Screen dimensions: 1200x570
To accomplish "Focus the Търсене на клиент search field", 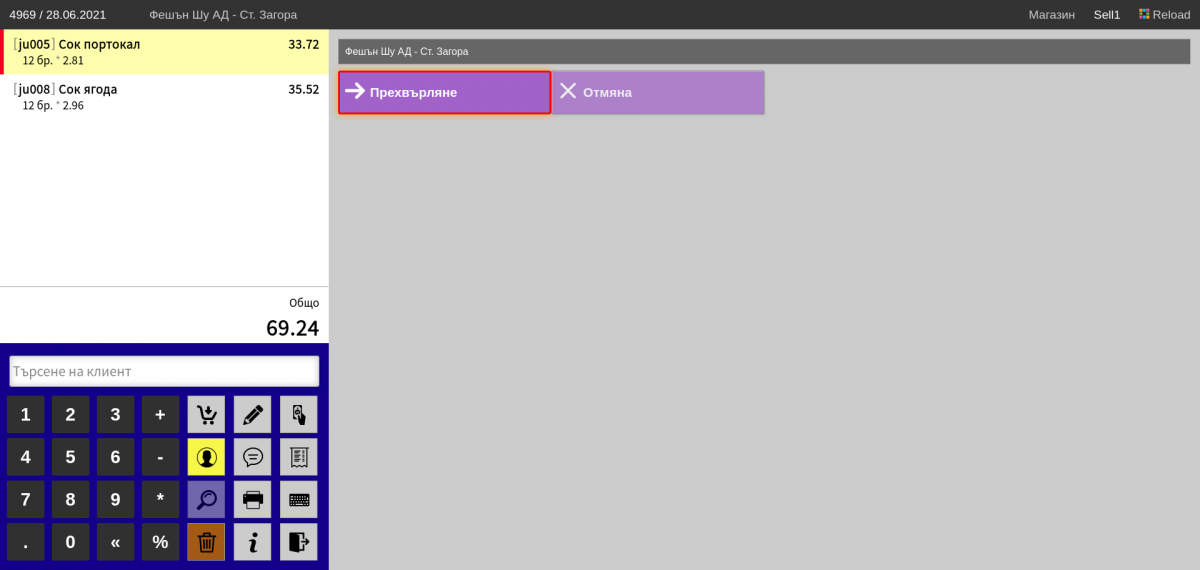I will [x=164, y=371].
